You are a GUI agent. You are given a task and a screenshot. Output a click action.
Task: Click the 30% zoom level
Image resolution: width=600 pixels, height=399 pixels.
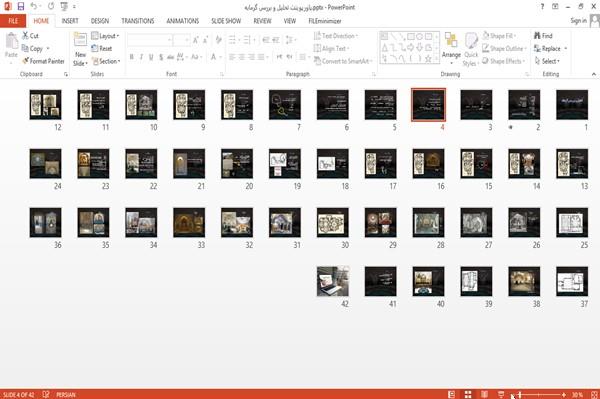577,394
